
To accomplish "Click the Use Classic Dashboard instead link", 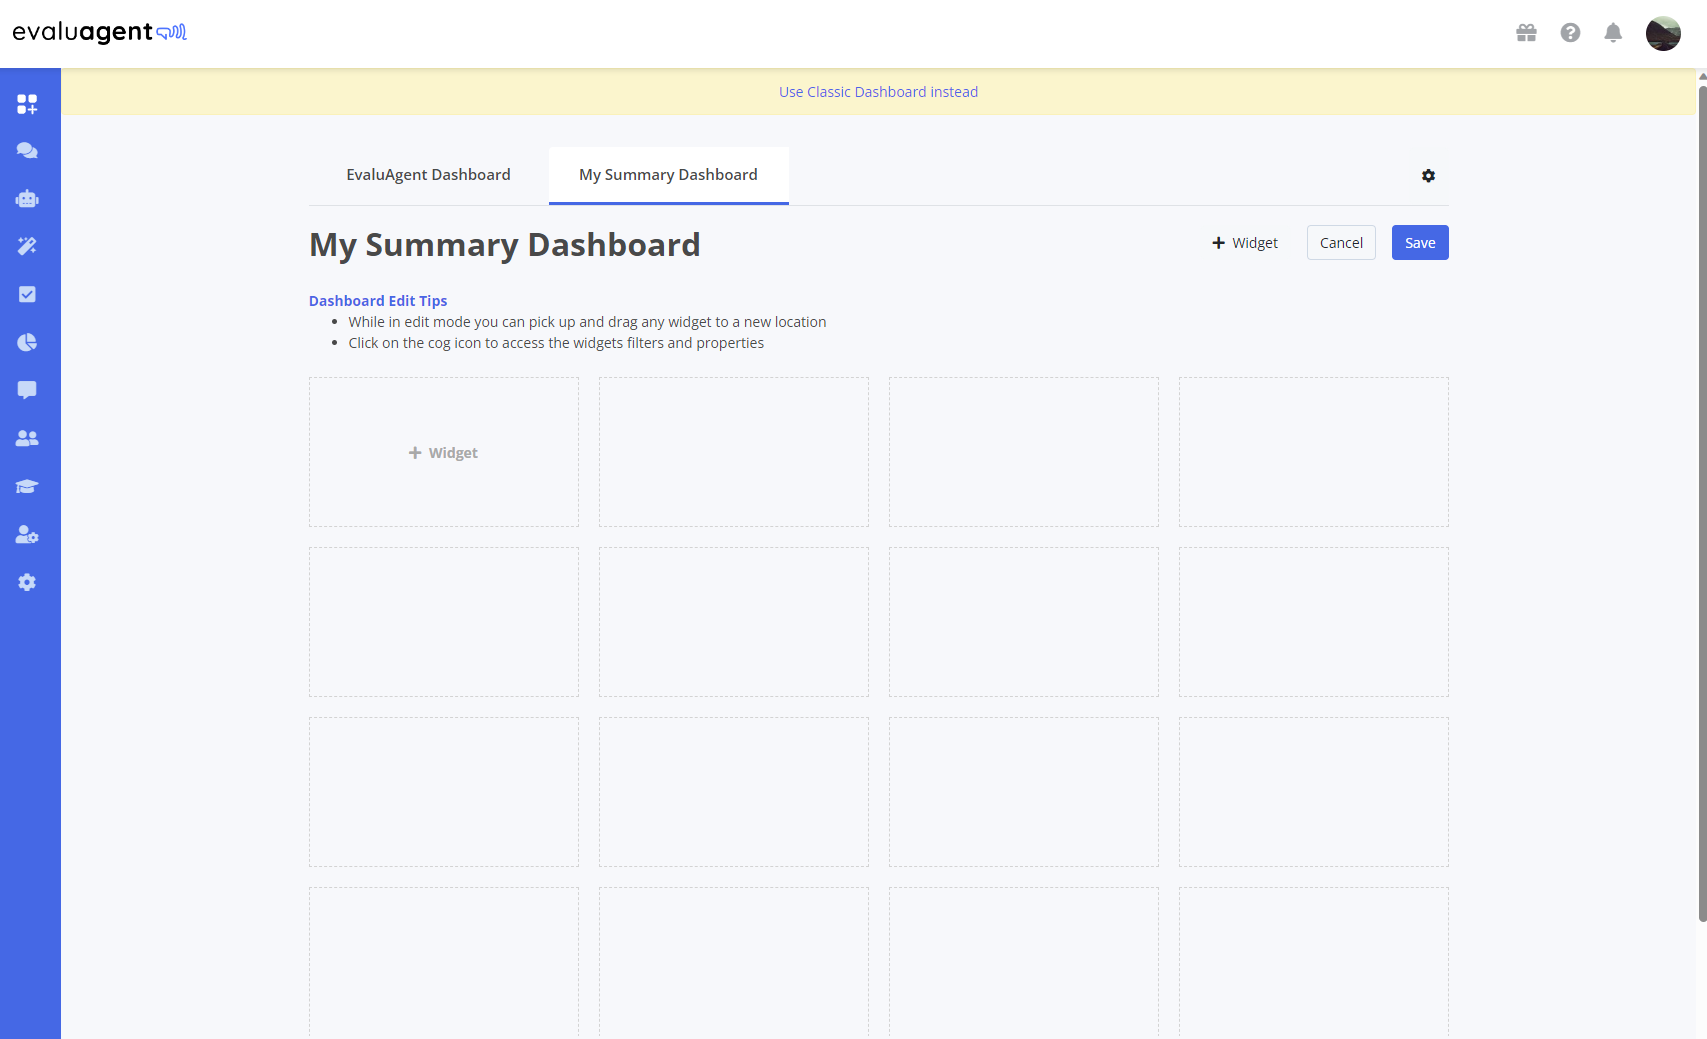I will pyautogui.click(x=878, y=91).
